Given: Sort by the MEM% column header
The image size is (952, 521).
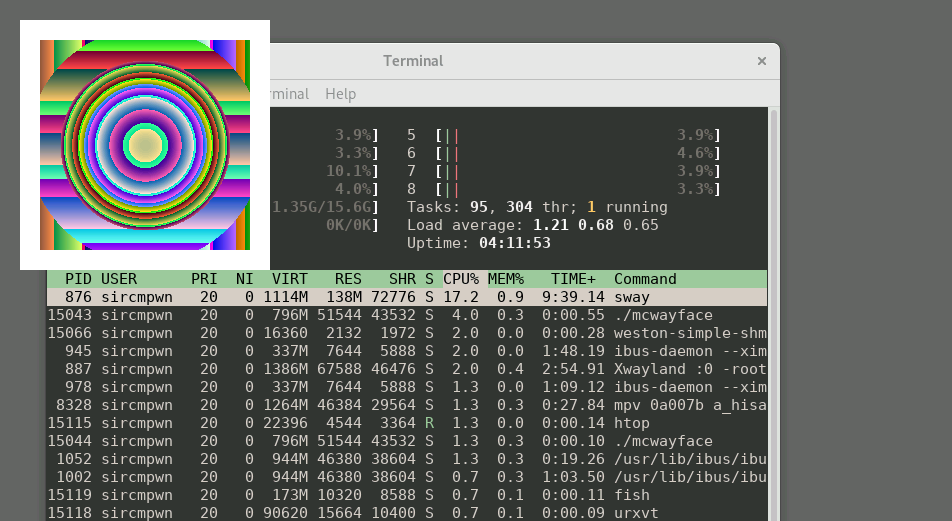Looking at the screenshot, I should (x=506, y=279).
